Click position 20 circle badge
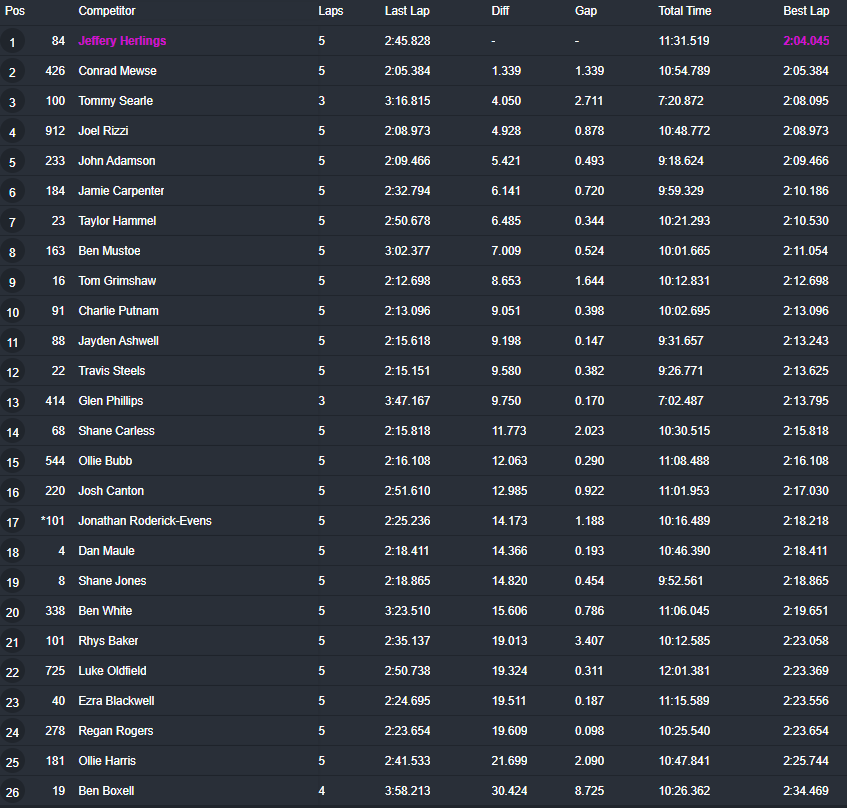 pos(12,612)
